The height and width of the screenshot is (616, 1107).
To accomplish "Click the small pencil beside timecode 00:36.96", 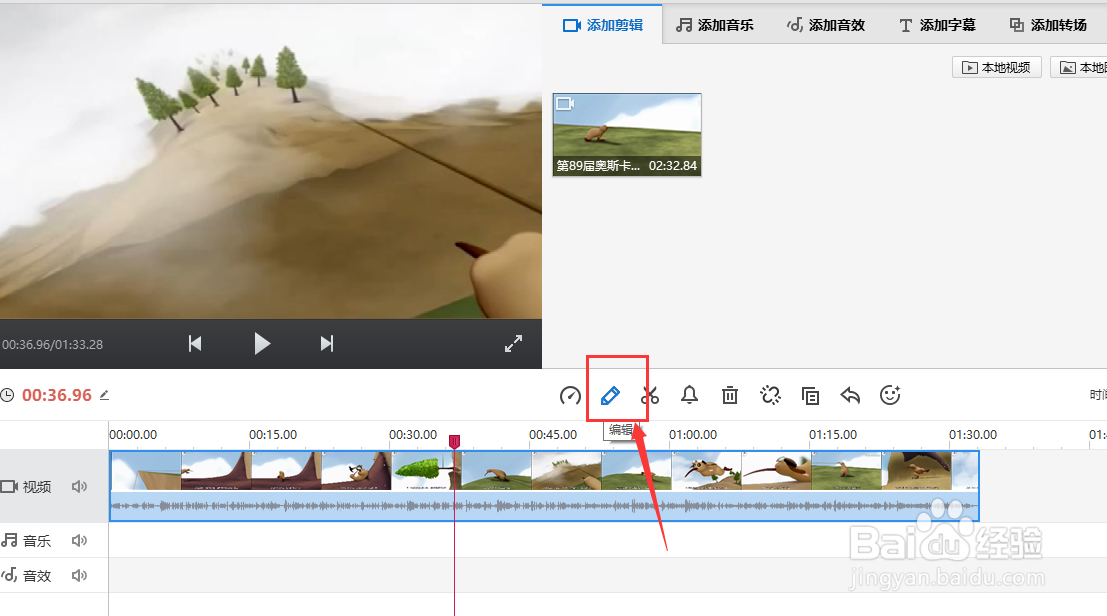I will (104, 395).
